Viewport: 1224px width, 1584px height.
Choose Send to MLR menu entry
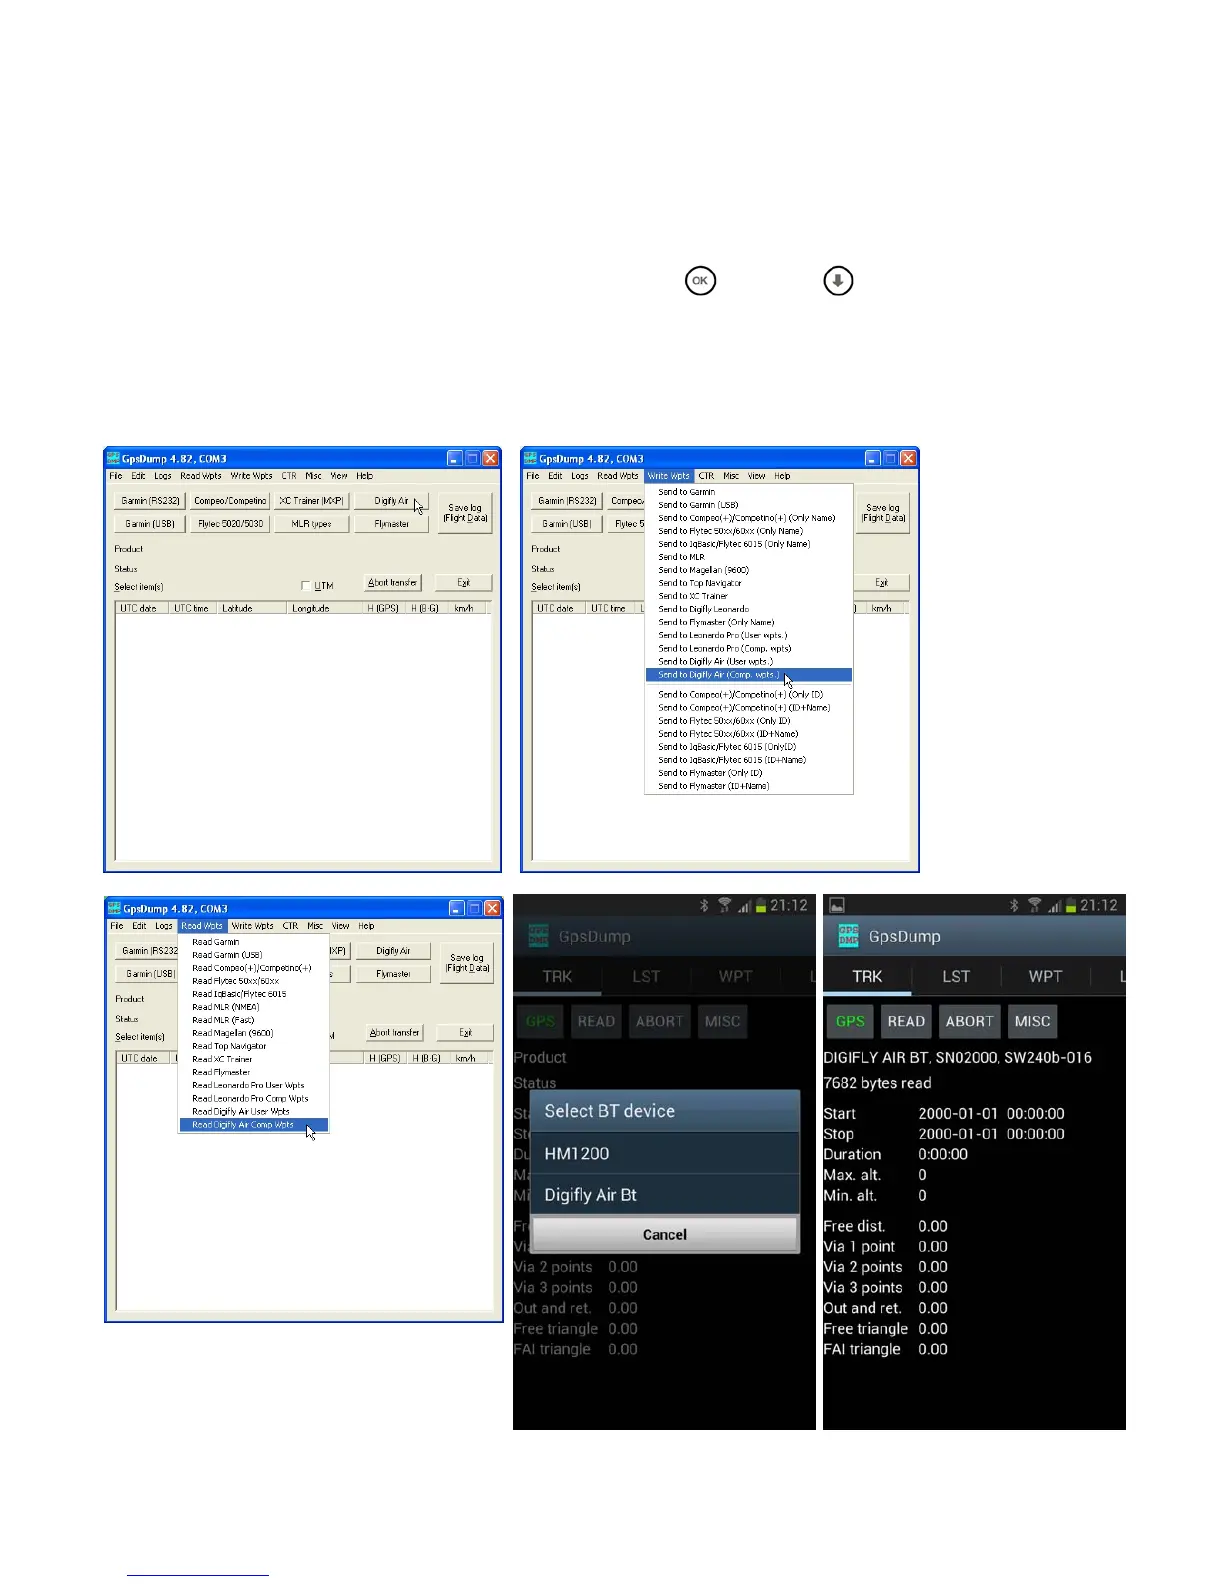749,557
